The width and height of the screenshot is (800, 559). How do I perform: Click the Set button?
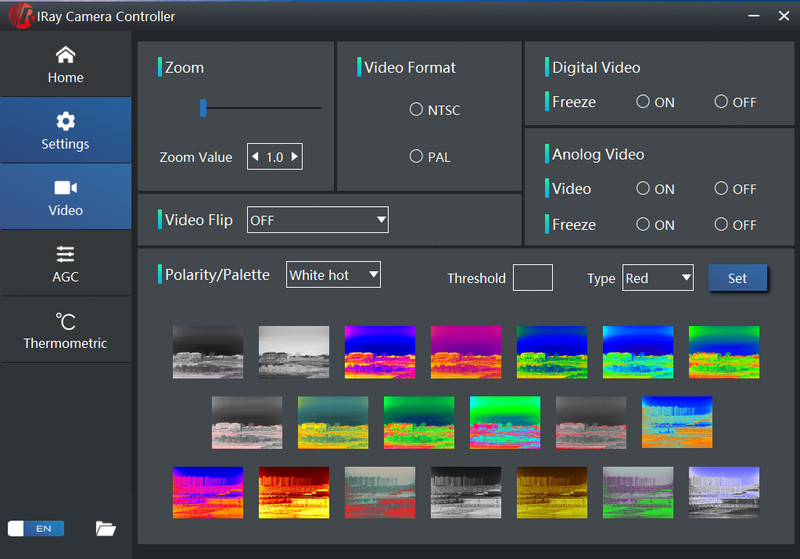[x=737, y=277]
